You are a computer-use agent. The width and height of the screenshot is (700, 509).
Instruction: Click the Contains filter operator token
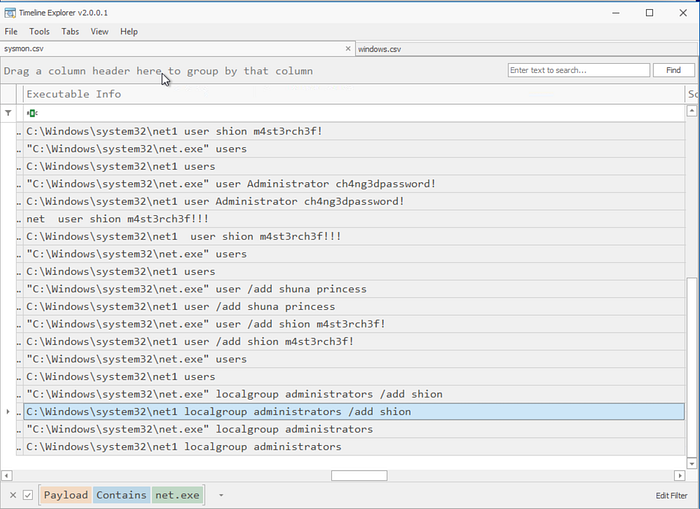(121, 495)
